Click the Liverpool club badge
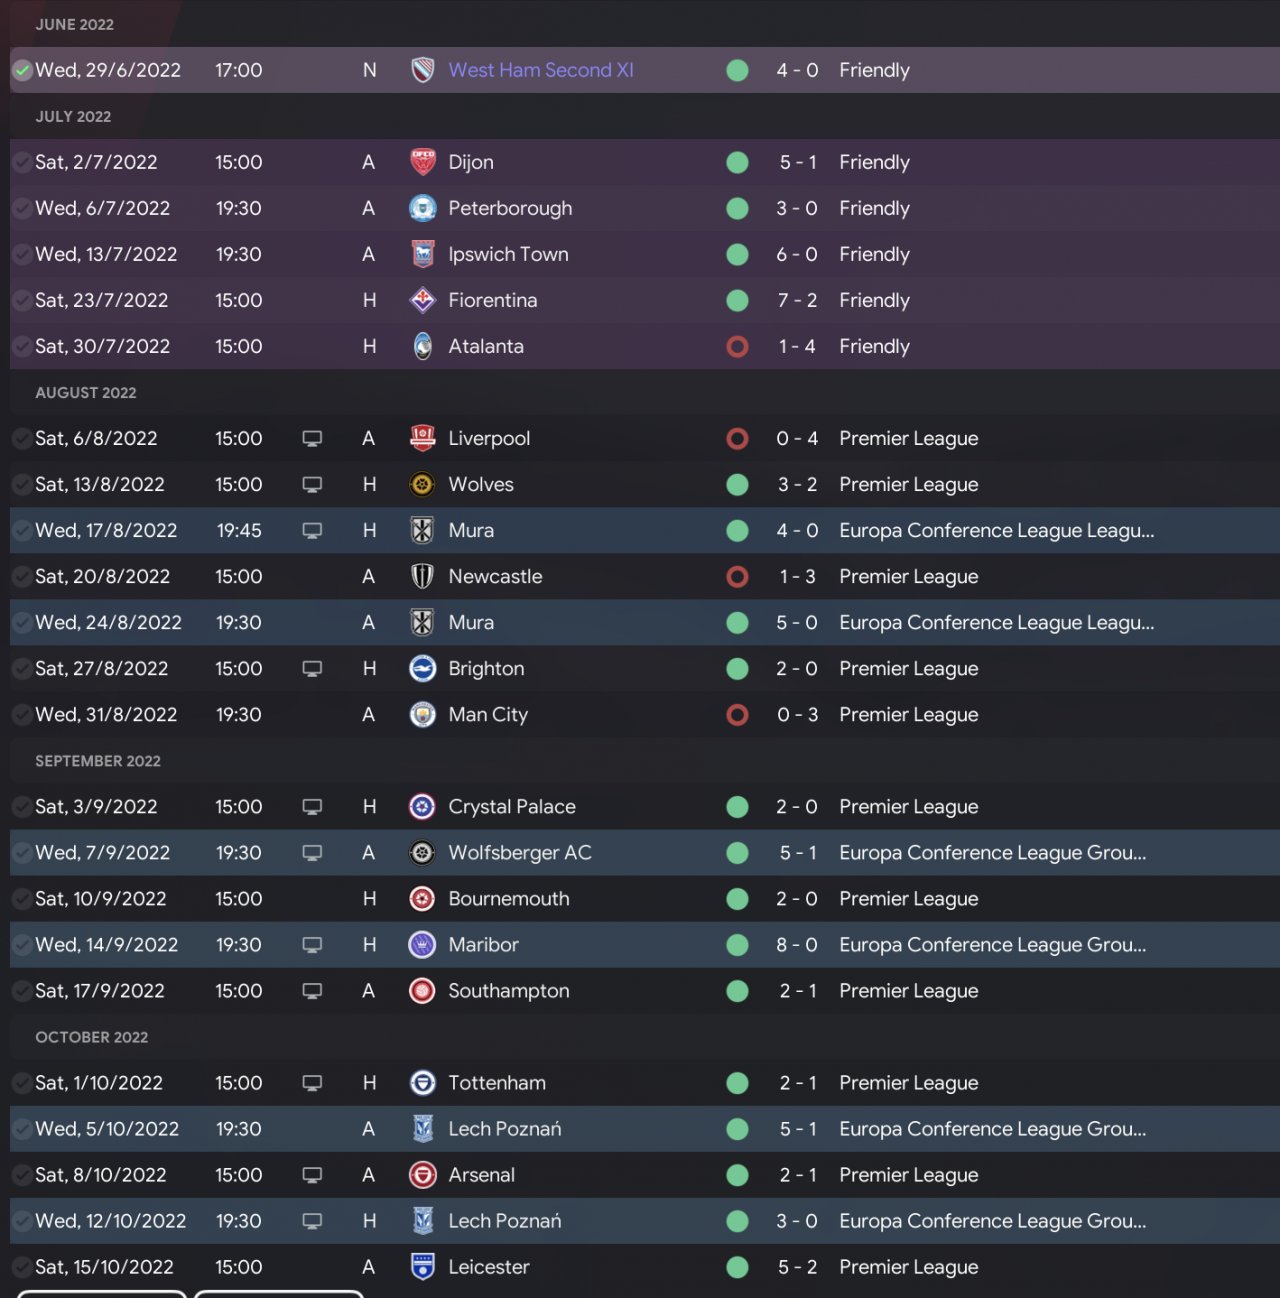This screenshot has width=1280, height=1298. [x=423, y=438]
